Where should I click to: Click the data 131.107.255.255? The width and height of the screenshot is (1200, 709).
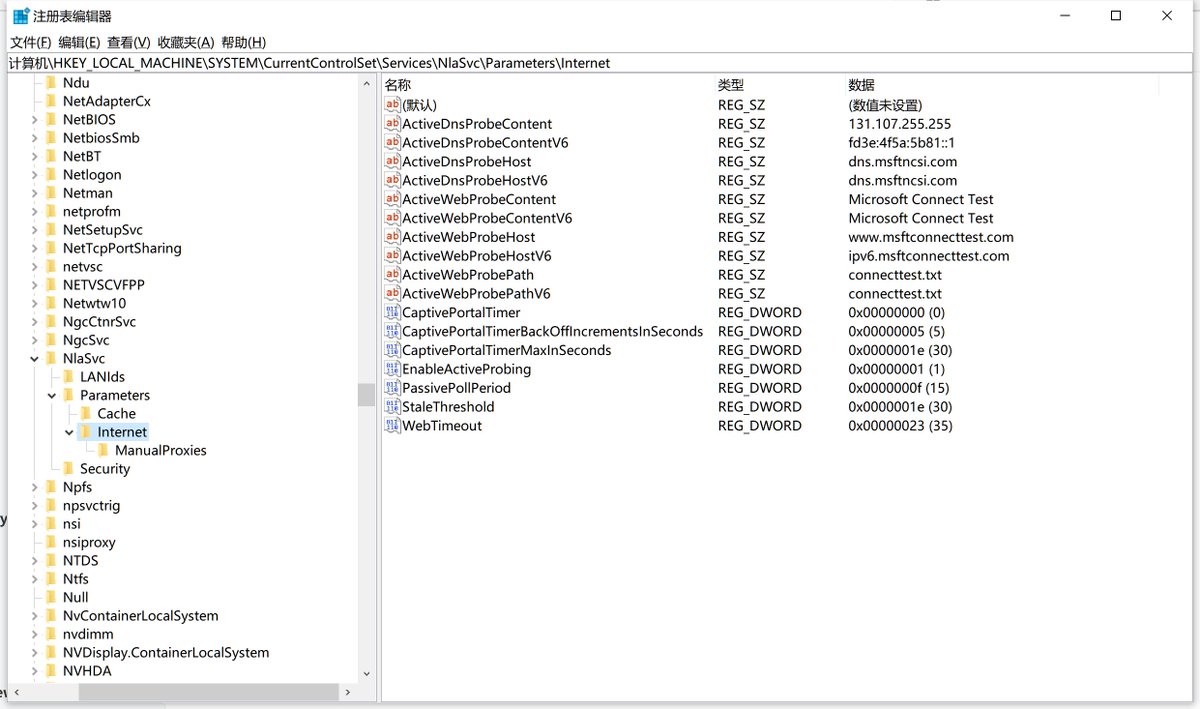click(x=900, y=124)
